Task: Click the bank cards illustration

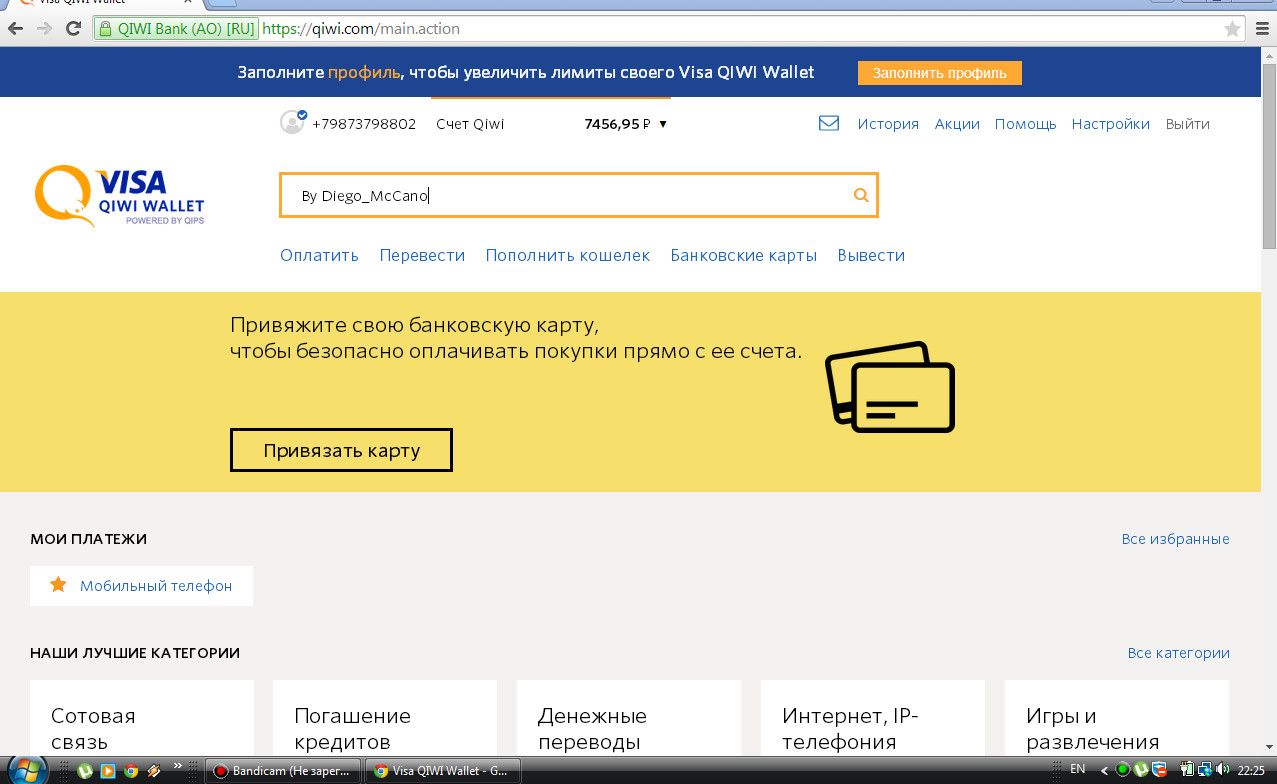Action: (889, 387)
